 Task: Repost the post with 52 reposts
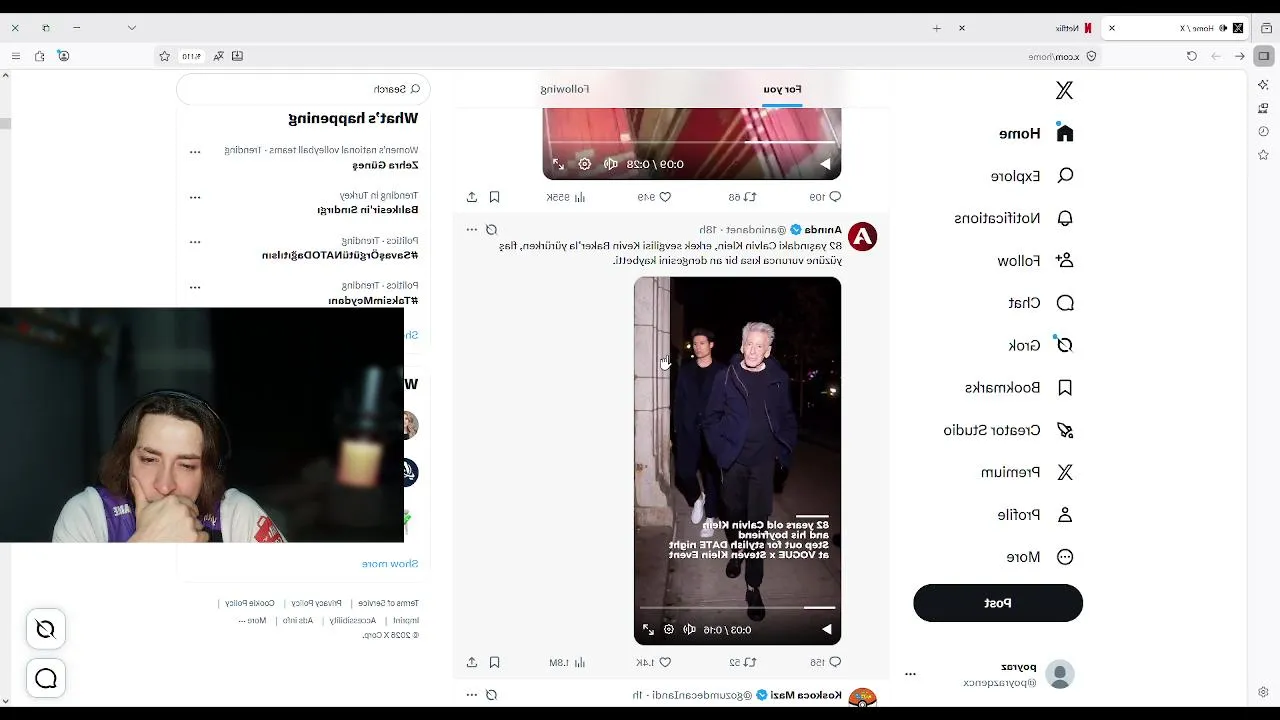click(742, 662)
